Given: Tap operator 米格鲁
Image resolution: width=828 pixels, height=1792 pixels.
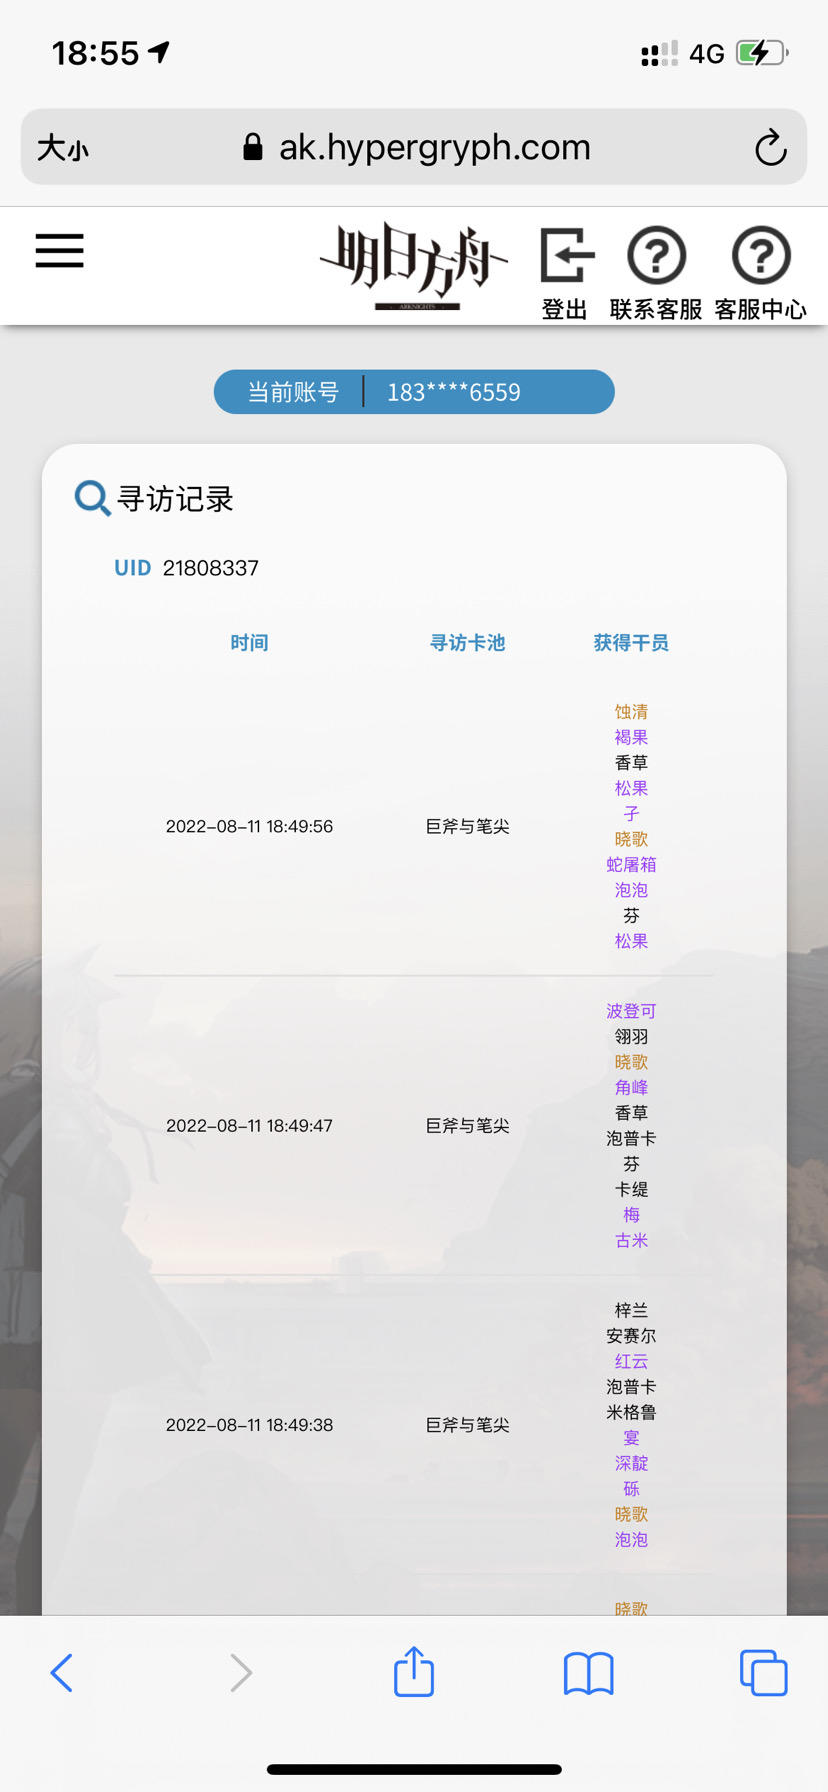Looking at the screenshot, I should [631, 1412].
